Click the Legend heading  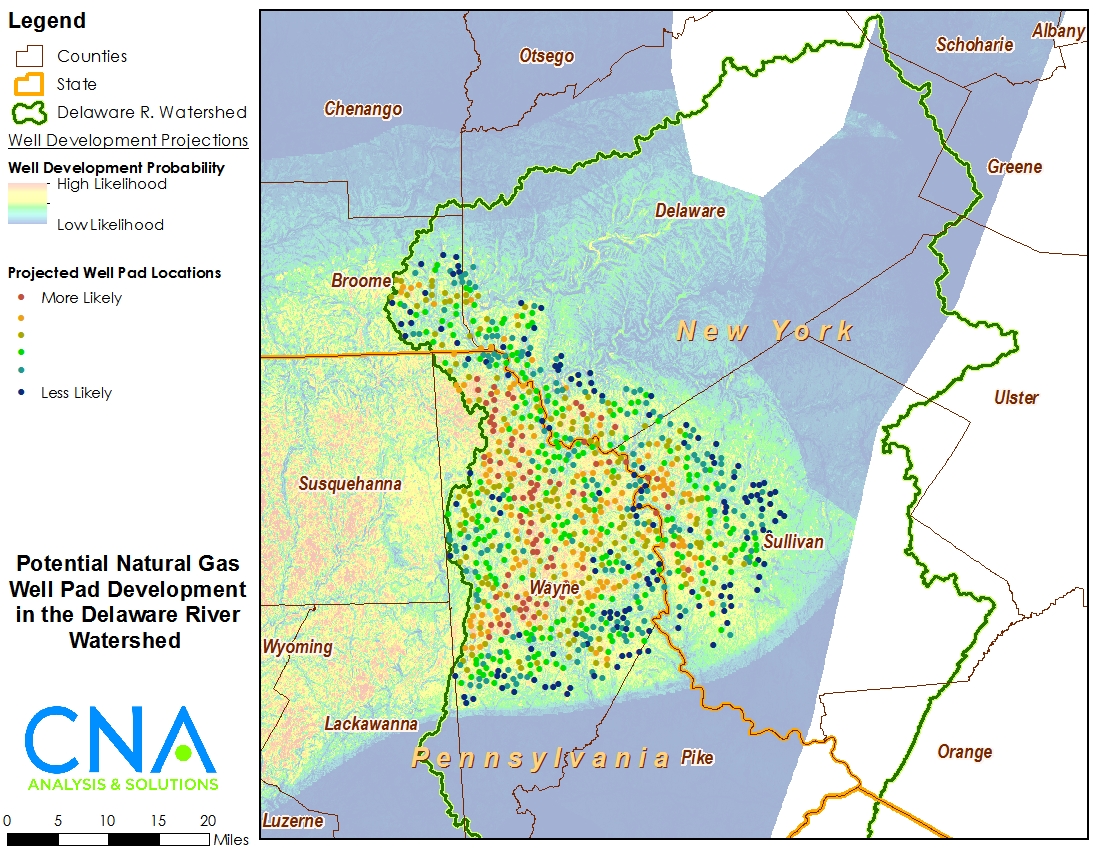pos(47,20)
